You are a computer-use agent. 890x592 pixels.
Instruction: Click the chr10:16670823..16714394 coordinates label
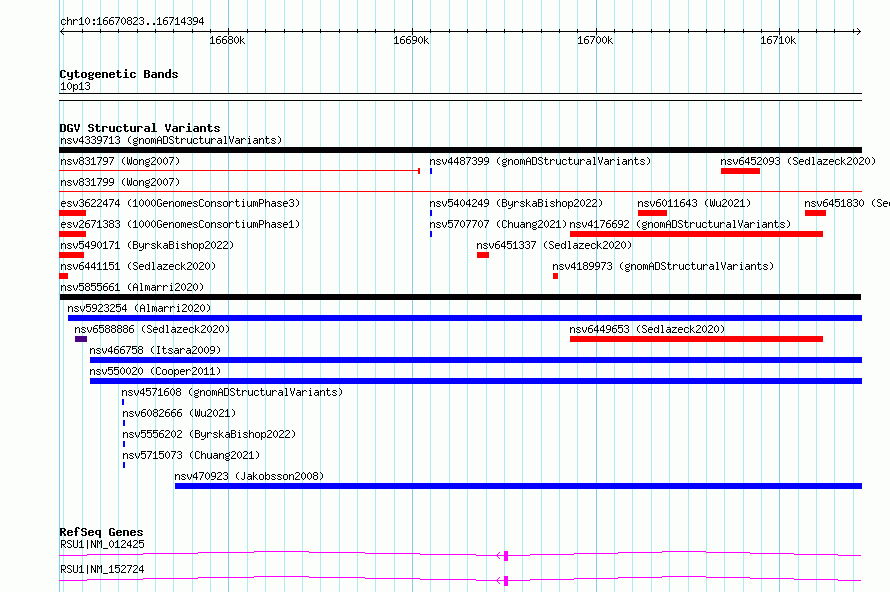132,21
